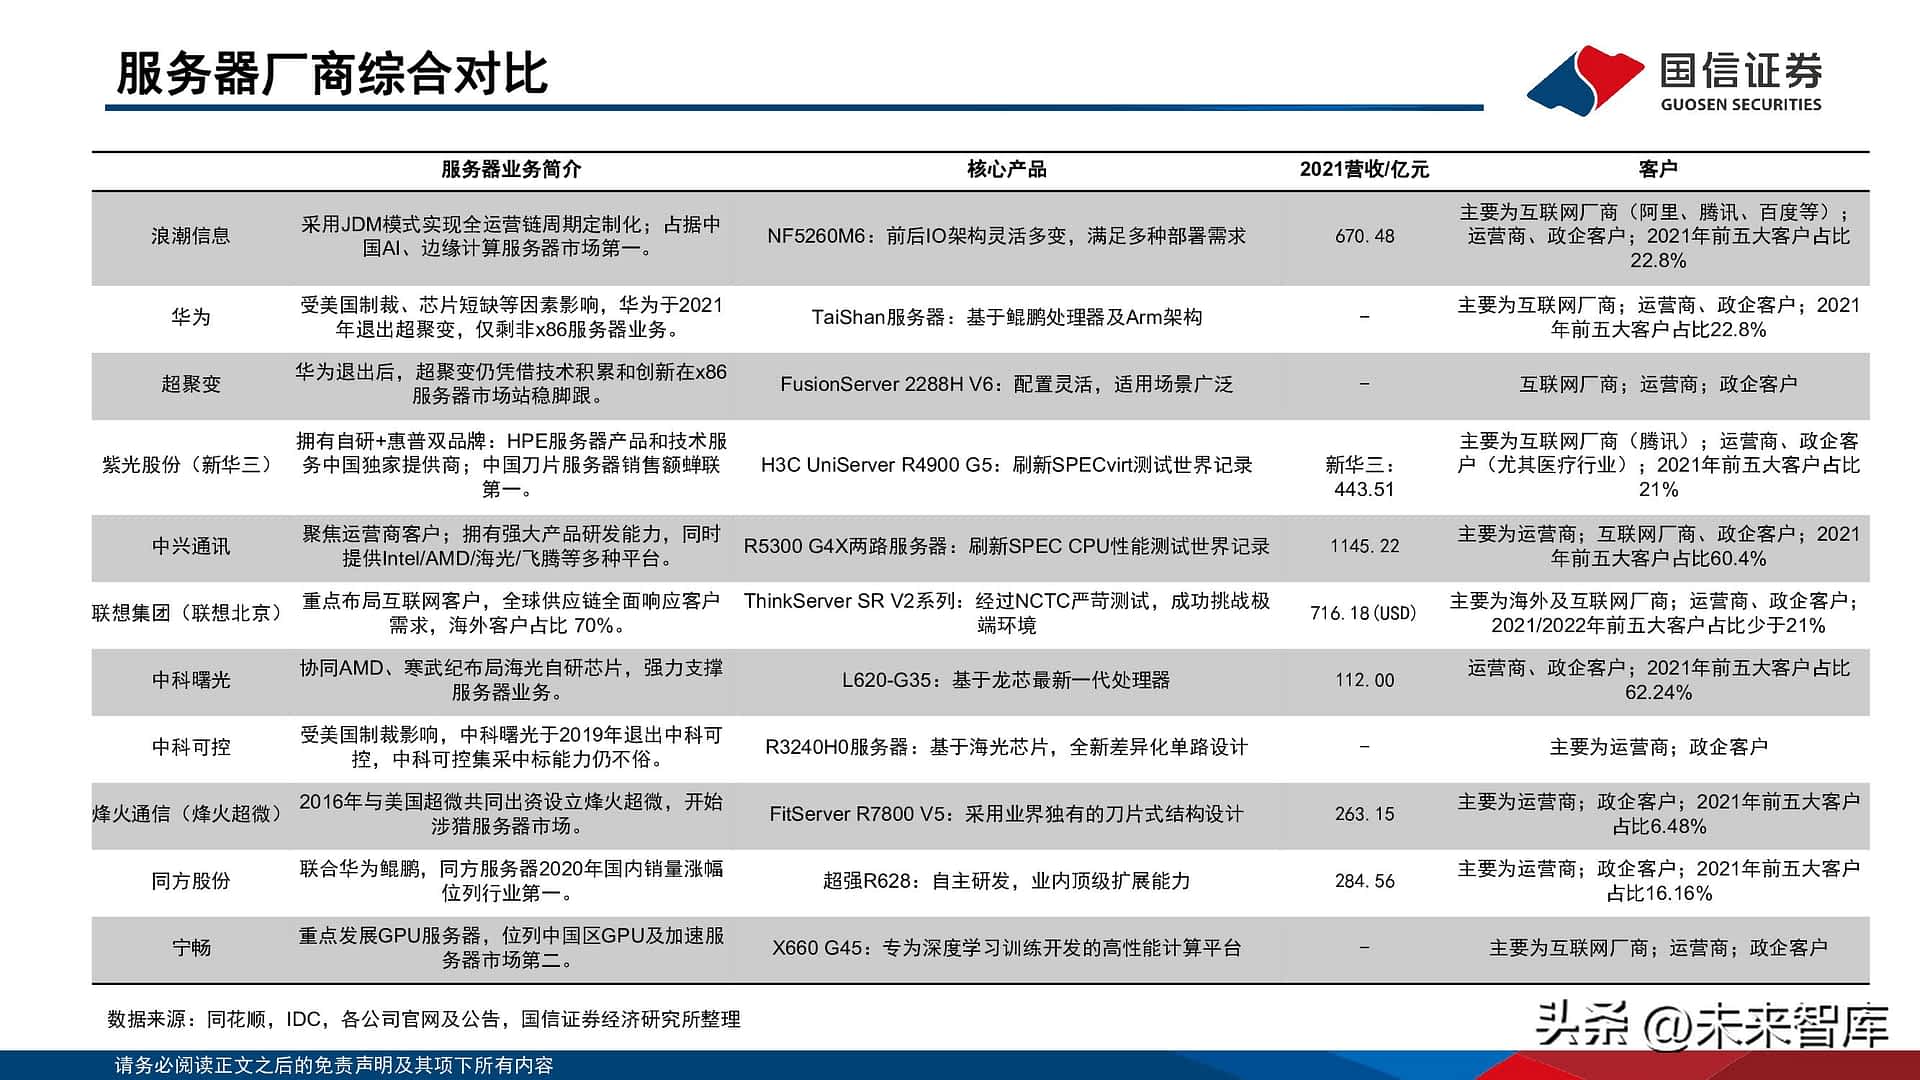This screenshot has width=1920, height=1080.
Task: Click 中兴通讯 customer cell with 60.4%
Action: coord(1658,546)
